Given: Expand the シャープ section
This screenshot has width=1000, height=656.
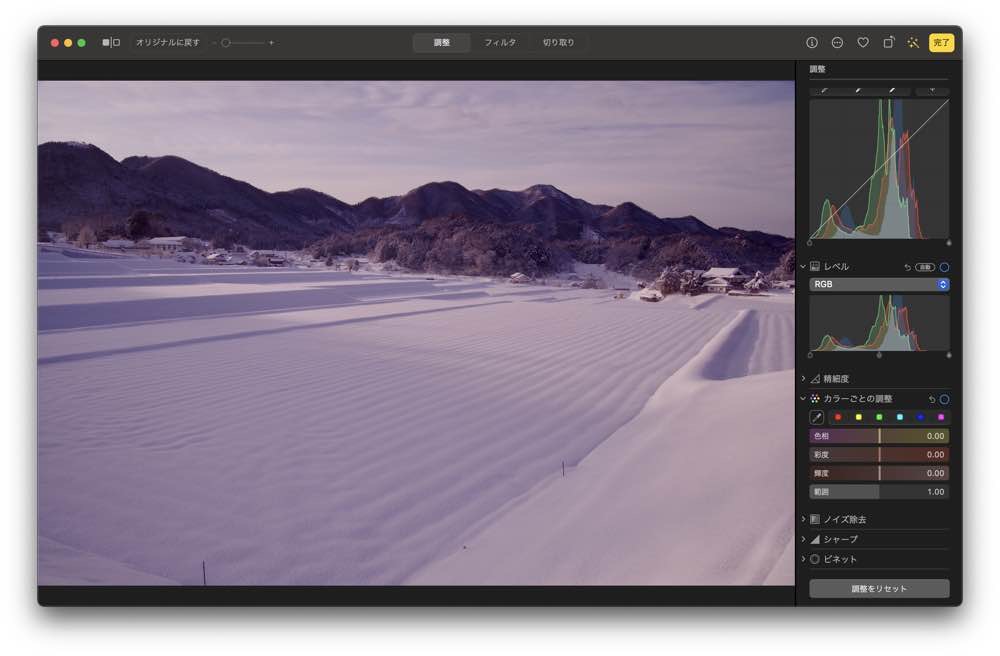Looking at the screenshot, I should pos(803,539).
